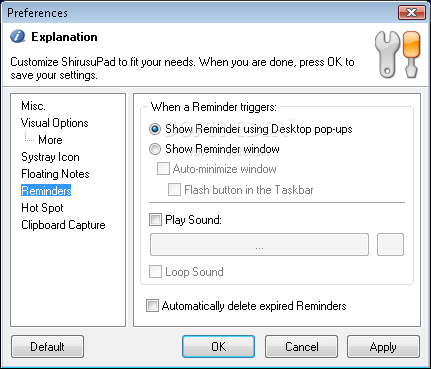The image size is (431, 369).
Task: Open Clipboard Capture preferences
Action: (63, 225)
